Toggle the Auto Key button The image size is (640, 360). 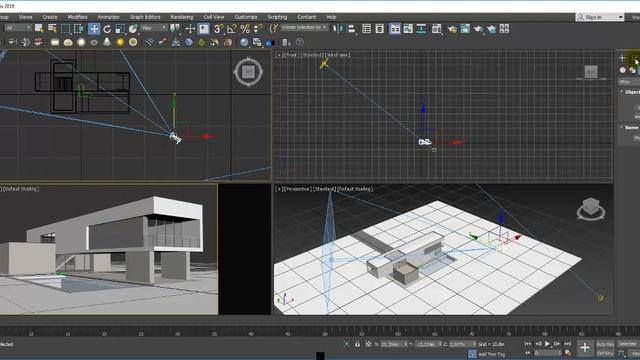point(605,344)
